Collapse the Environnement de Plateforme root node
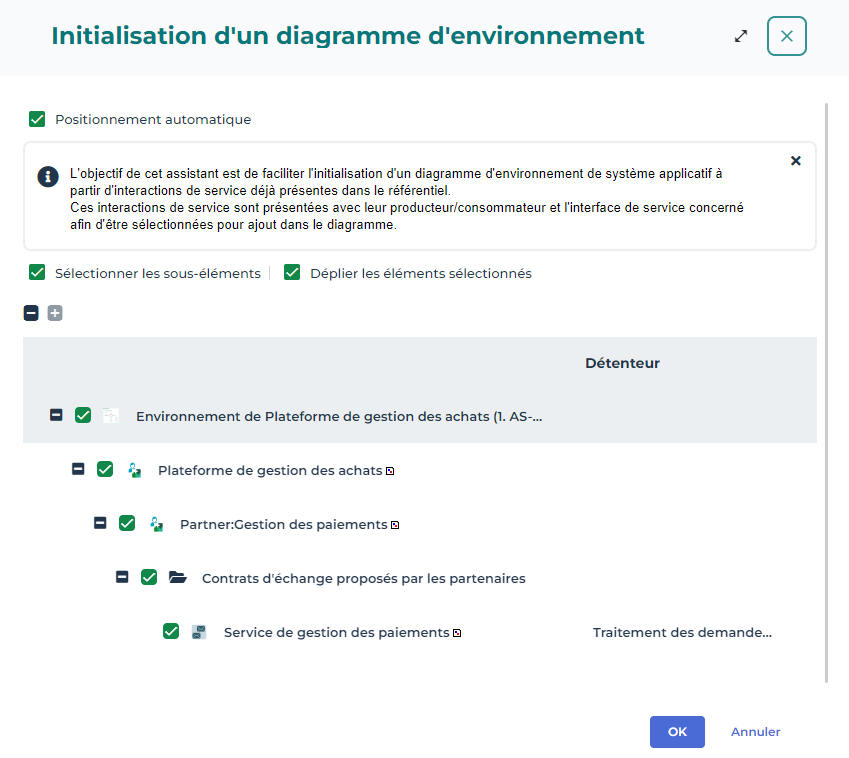 click(56, 415)
